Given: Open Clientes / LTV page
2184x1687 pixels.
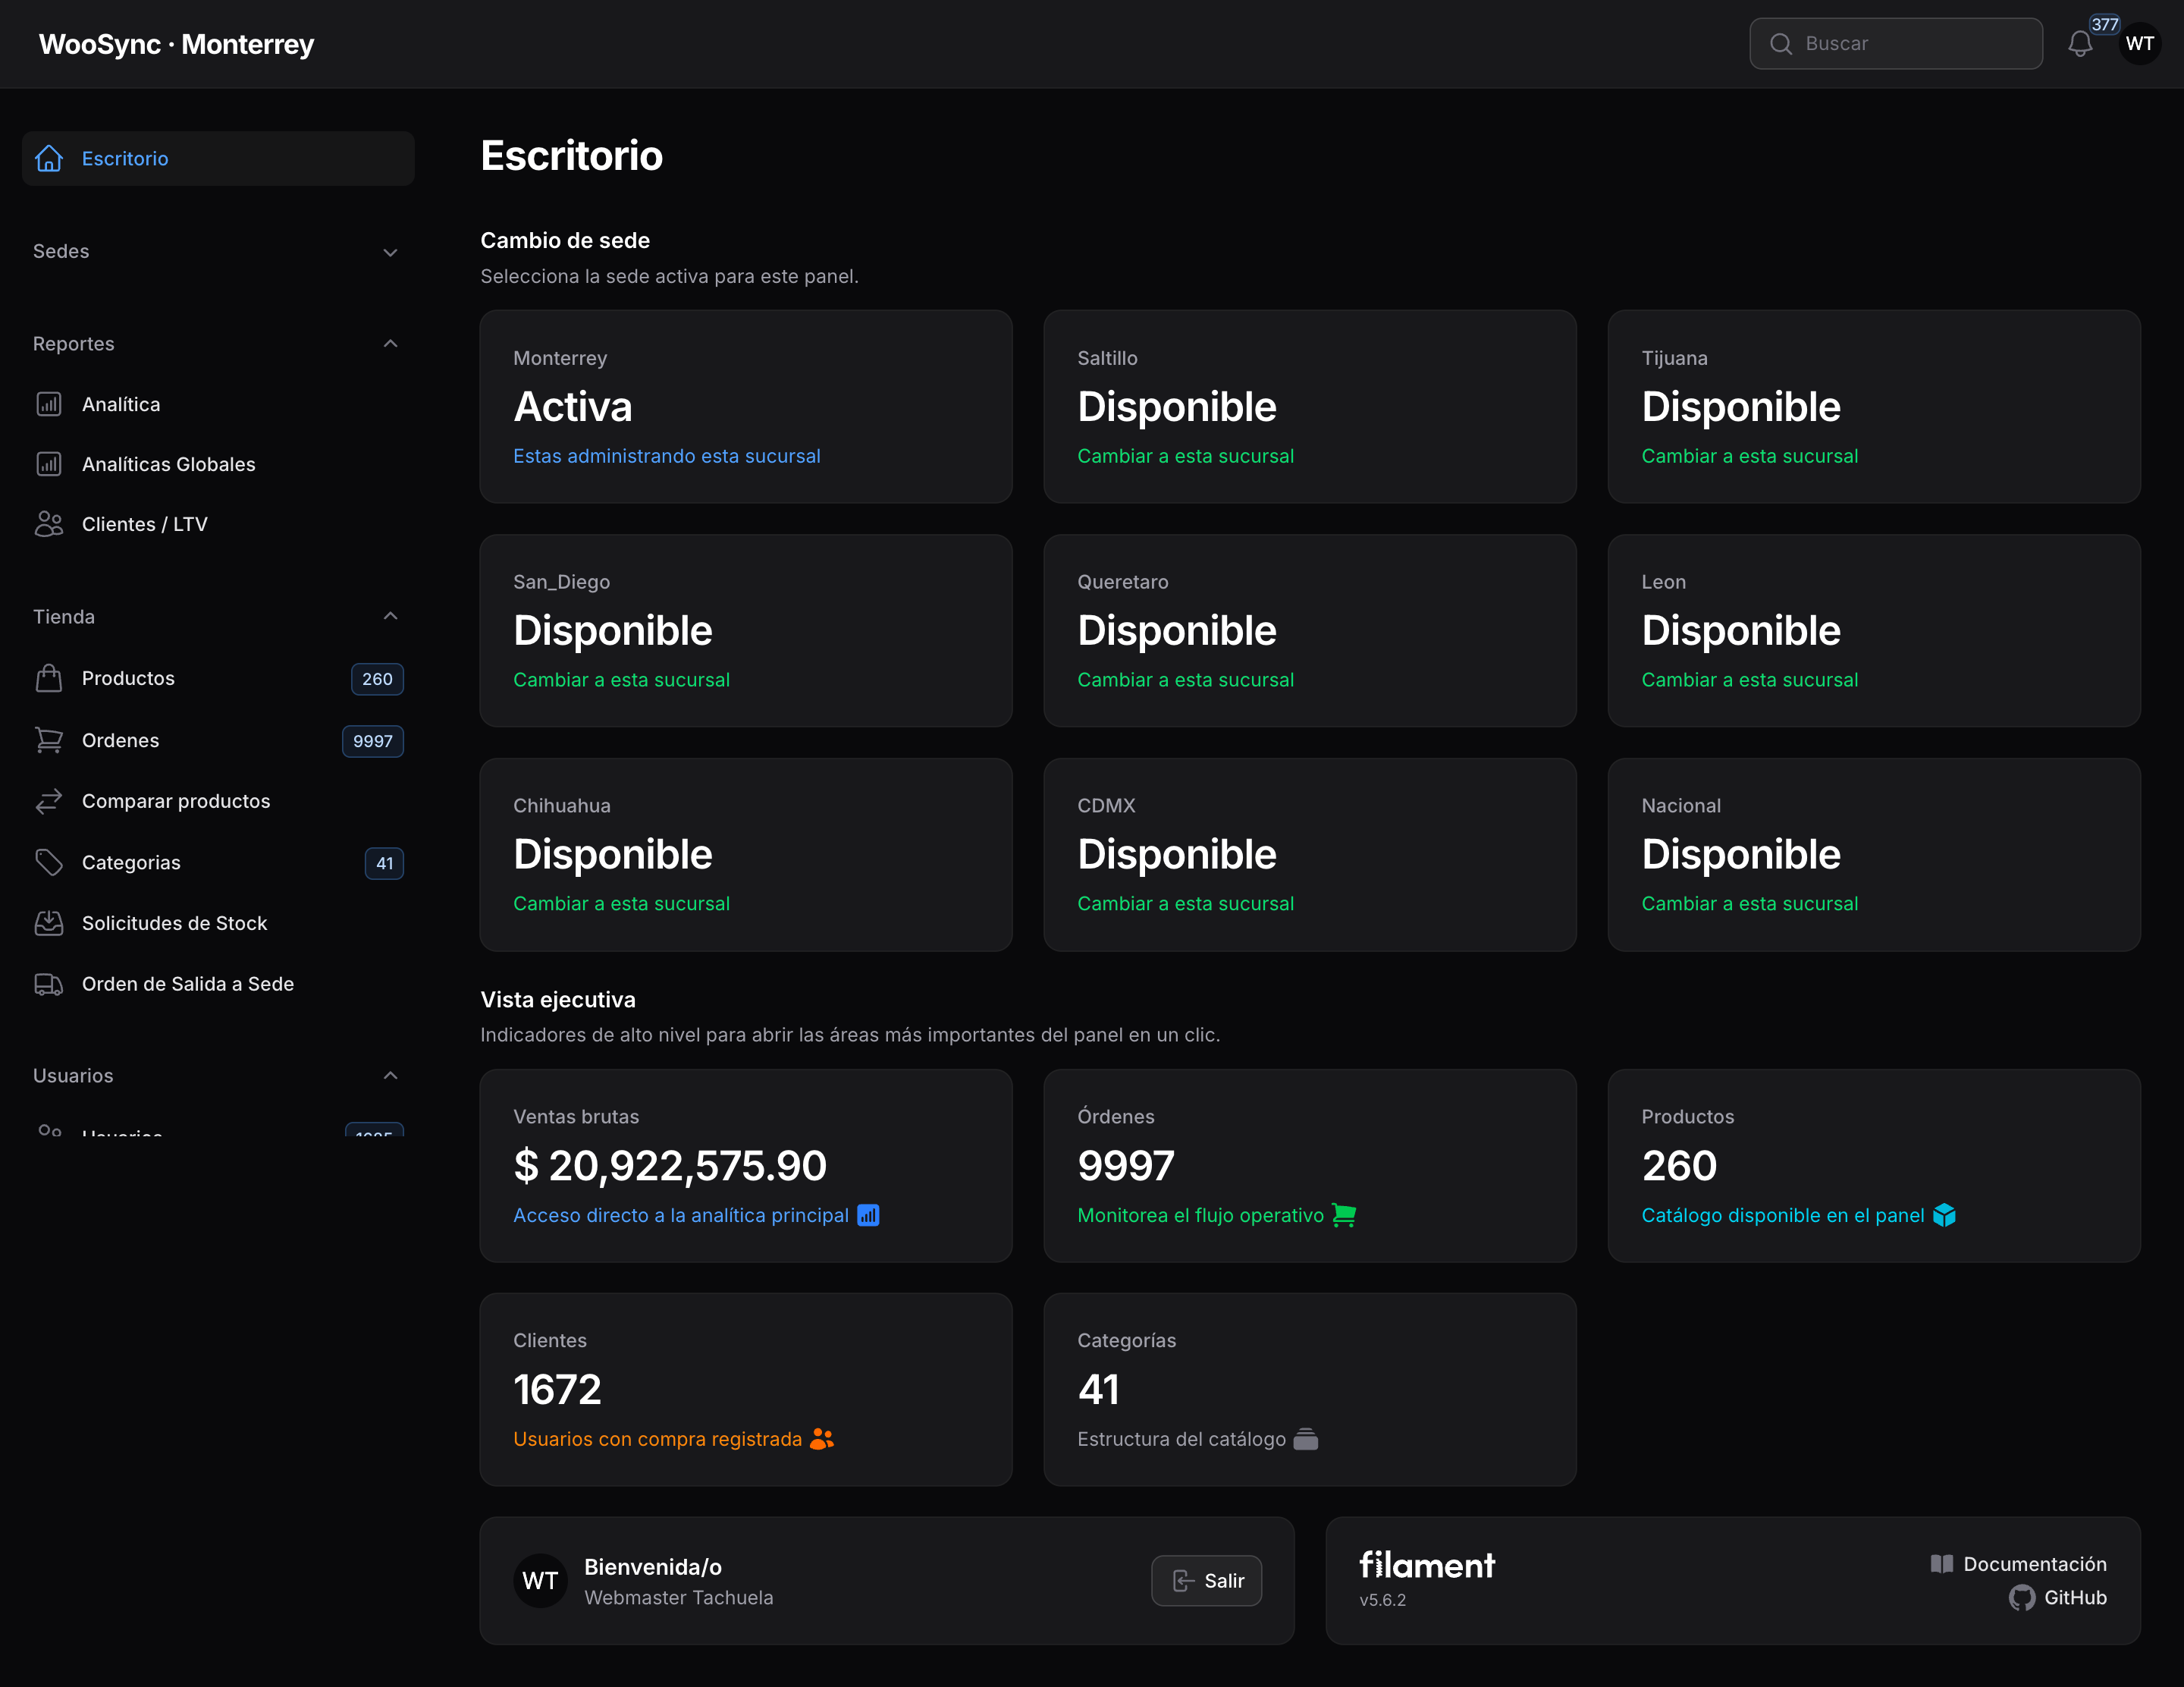Looking at the screenshot, I should (x=218, y=524).
